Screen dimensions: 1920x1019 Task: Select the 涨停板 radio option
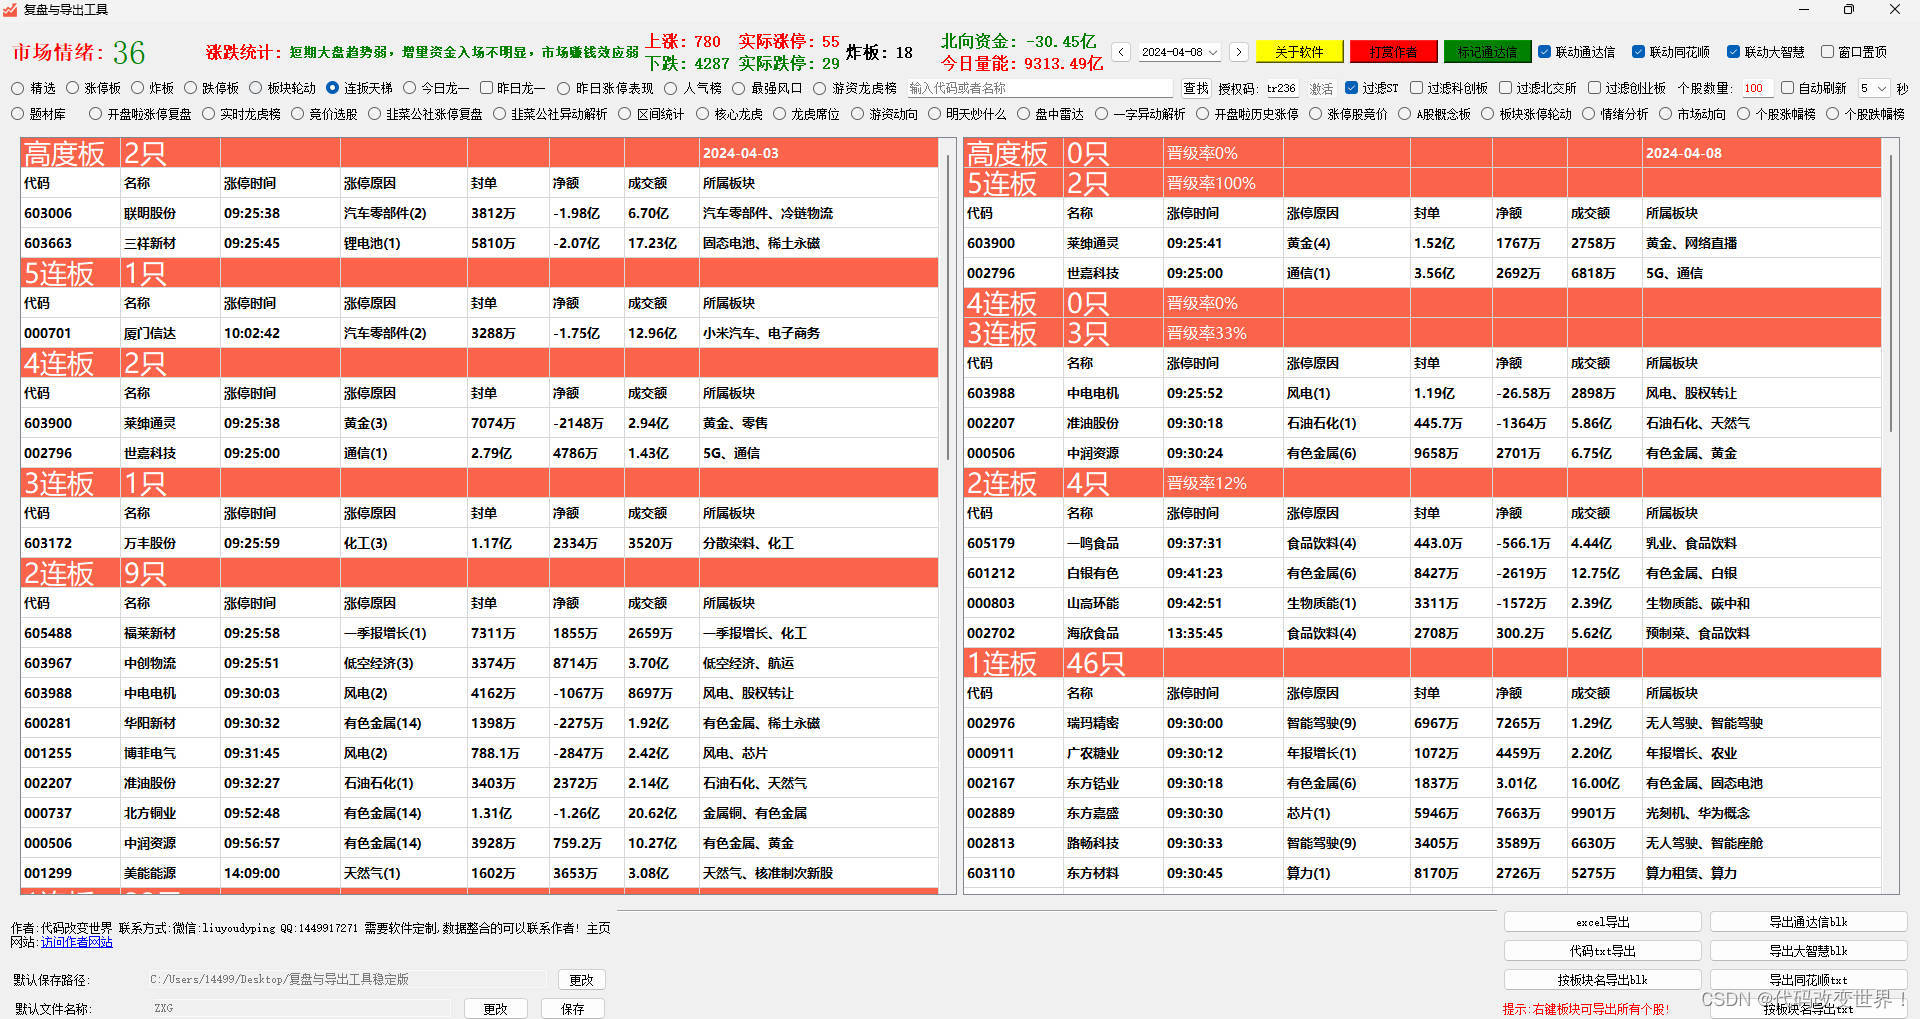tap(92, 88)
